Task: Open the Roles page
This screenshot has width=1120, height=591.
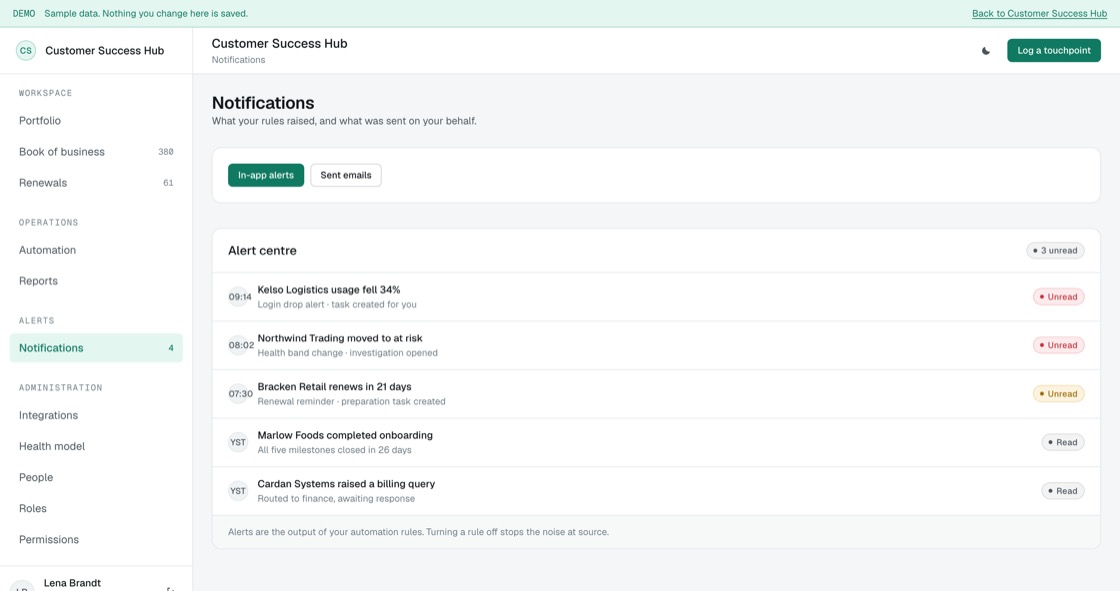Action: tap(96, 508)
